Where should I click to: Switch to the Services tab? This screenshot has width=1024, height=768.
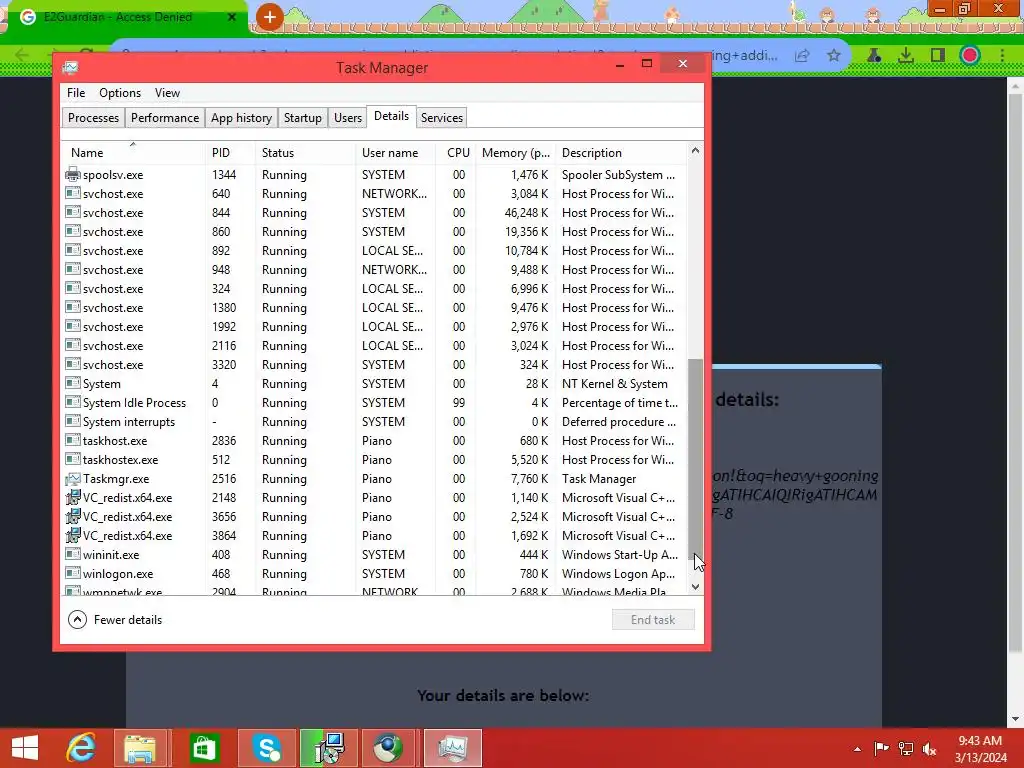tap(441, 118)
